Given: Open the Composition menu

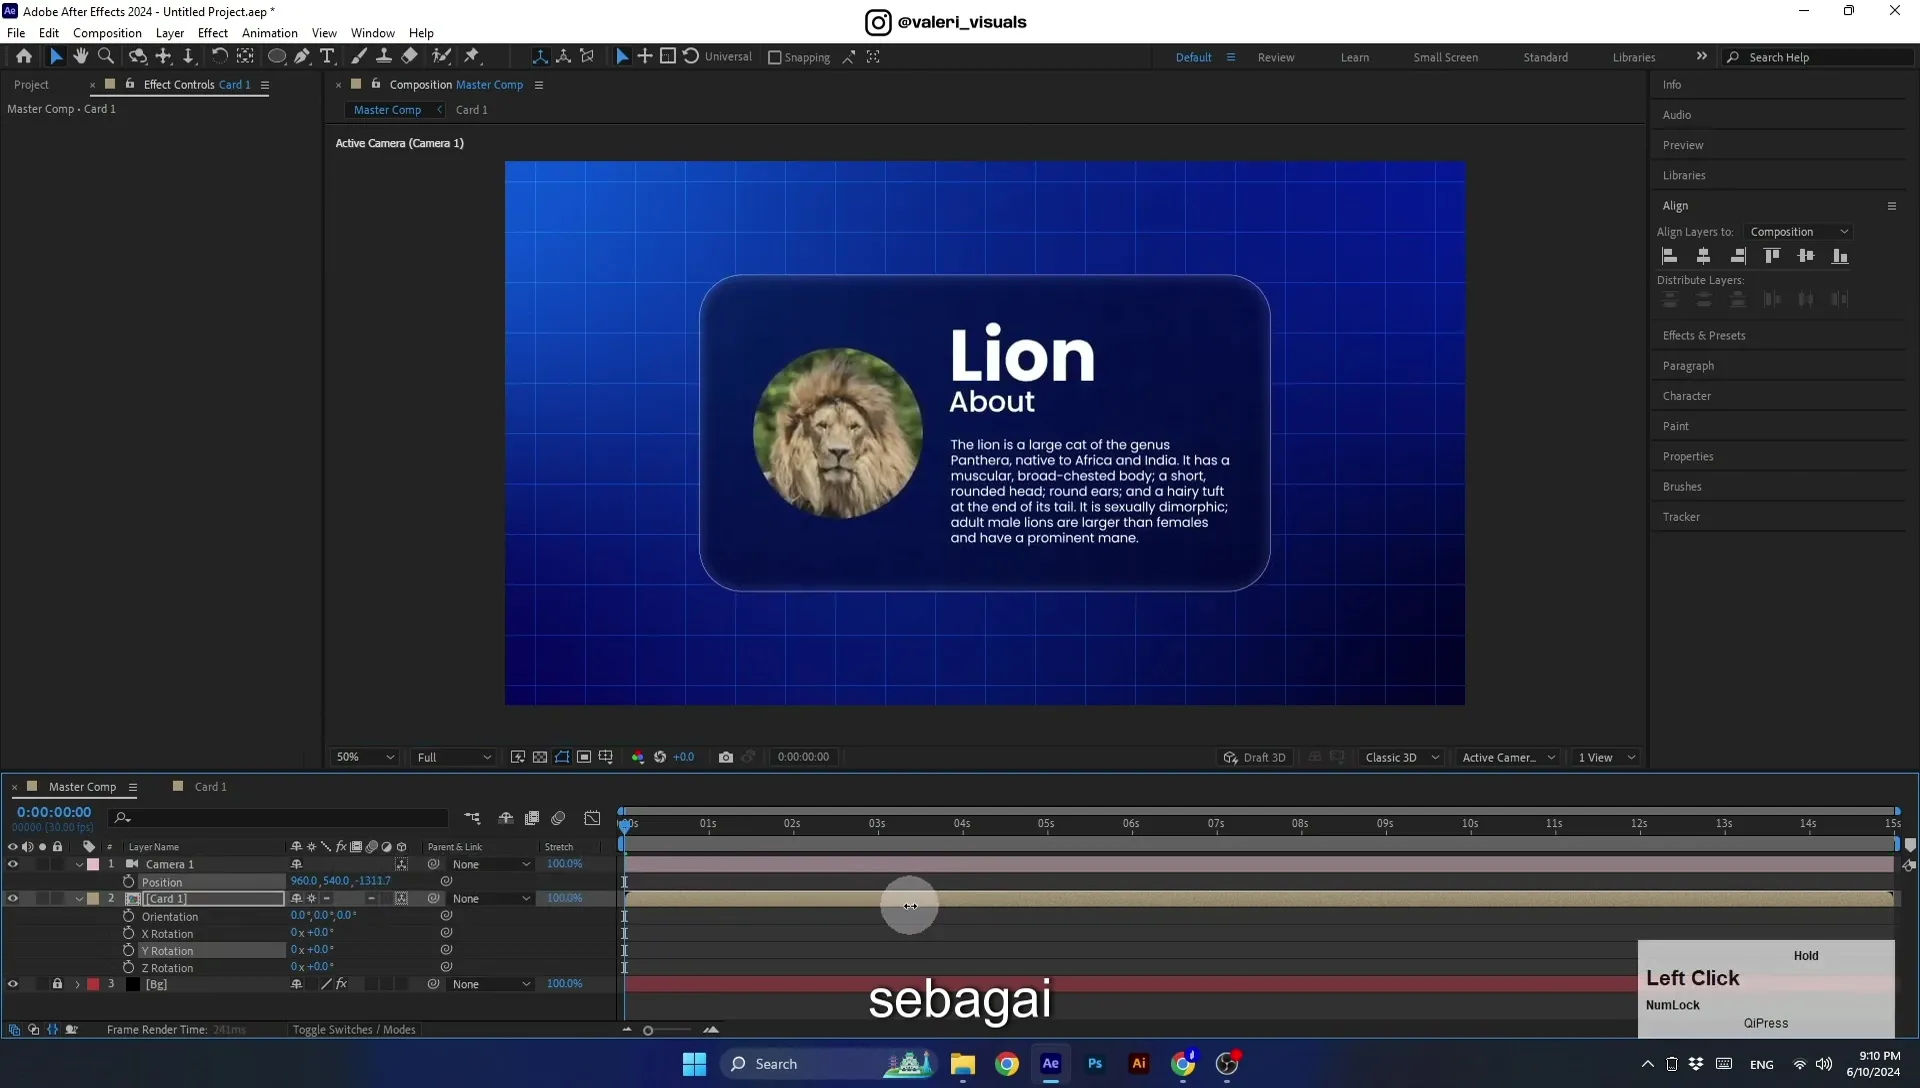Looking at the screenshot, I should (x=107, y=33).
